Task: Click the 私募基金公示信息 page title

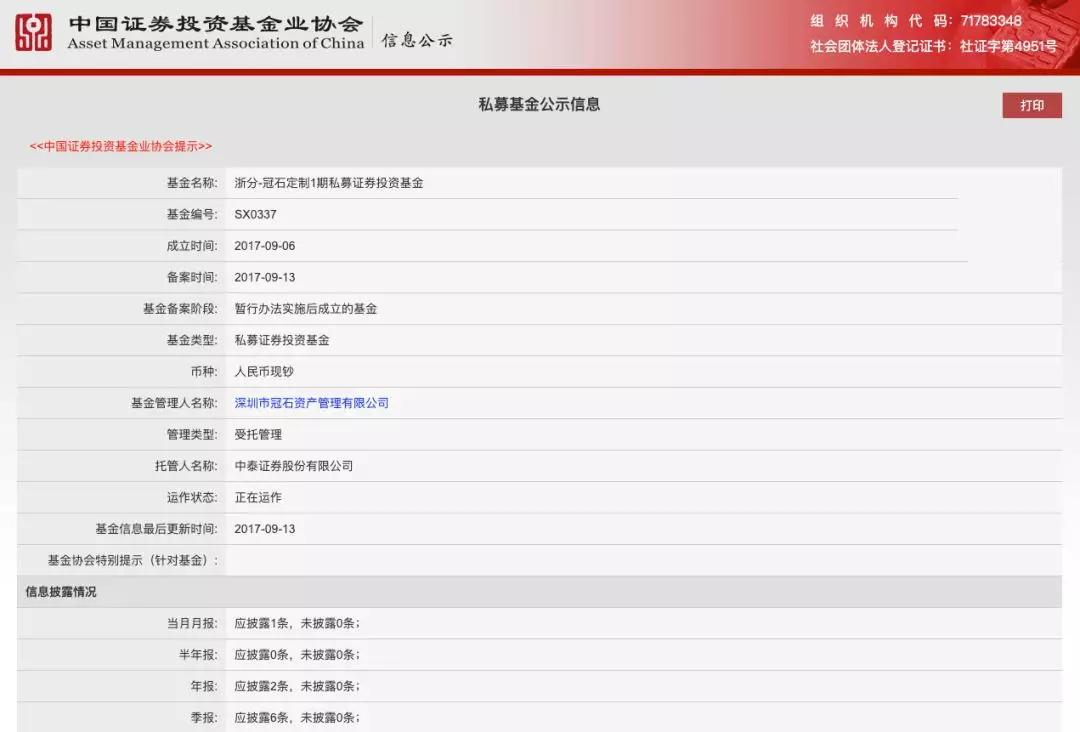Action: pyautogui.click(x=539, y=104)
